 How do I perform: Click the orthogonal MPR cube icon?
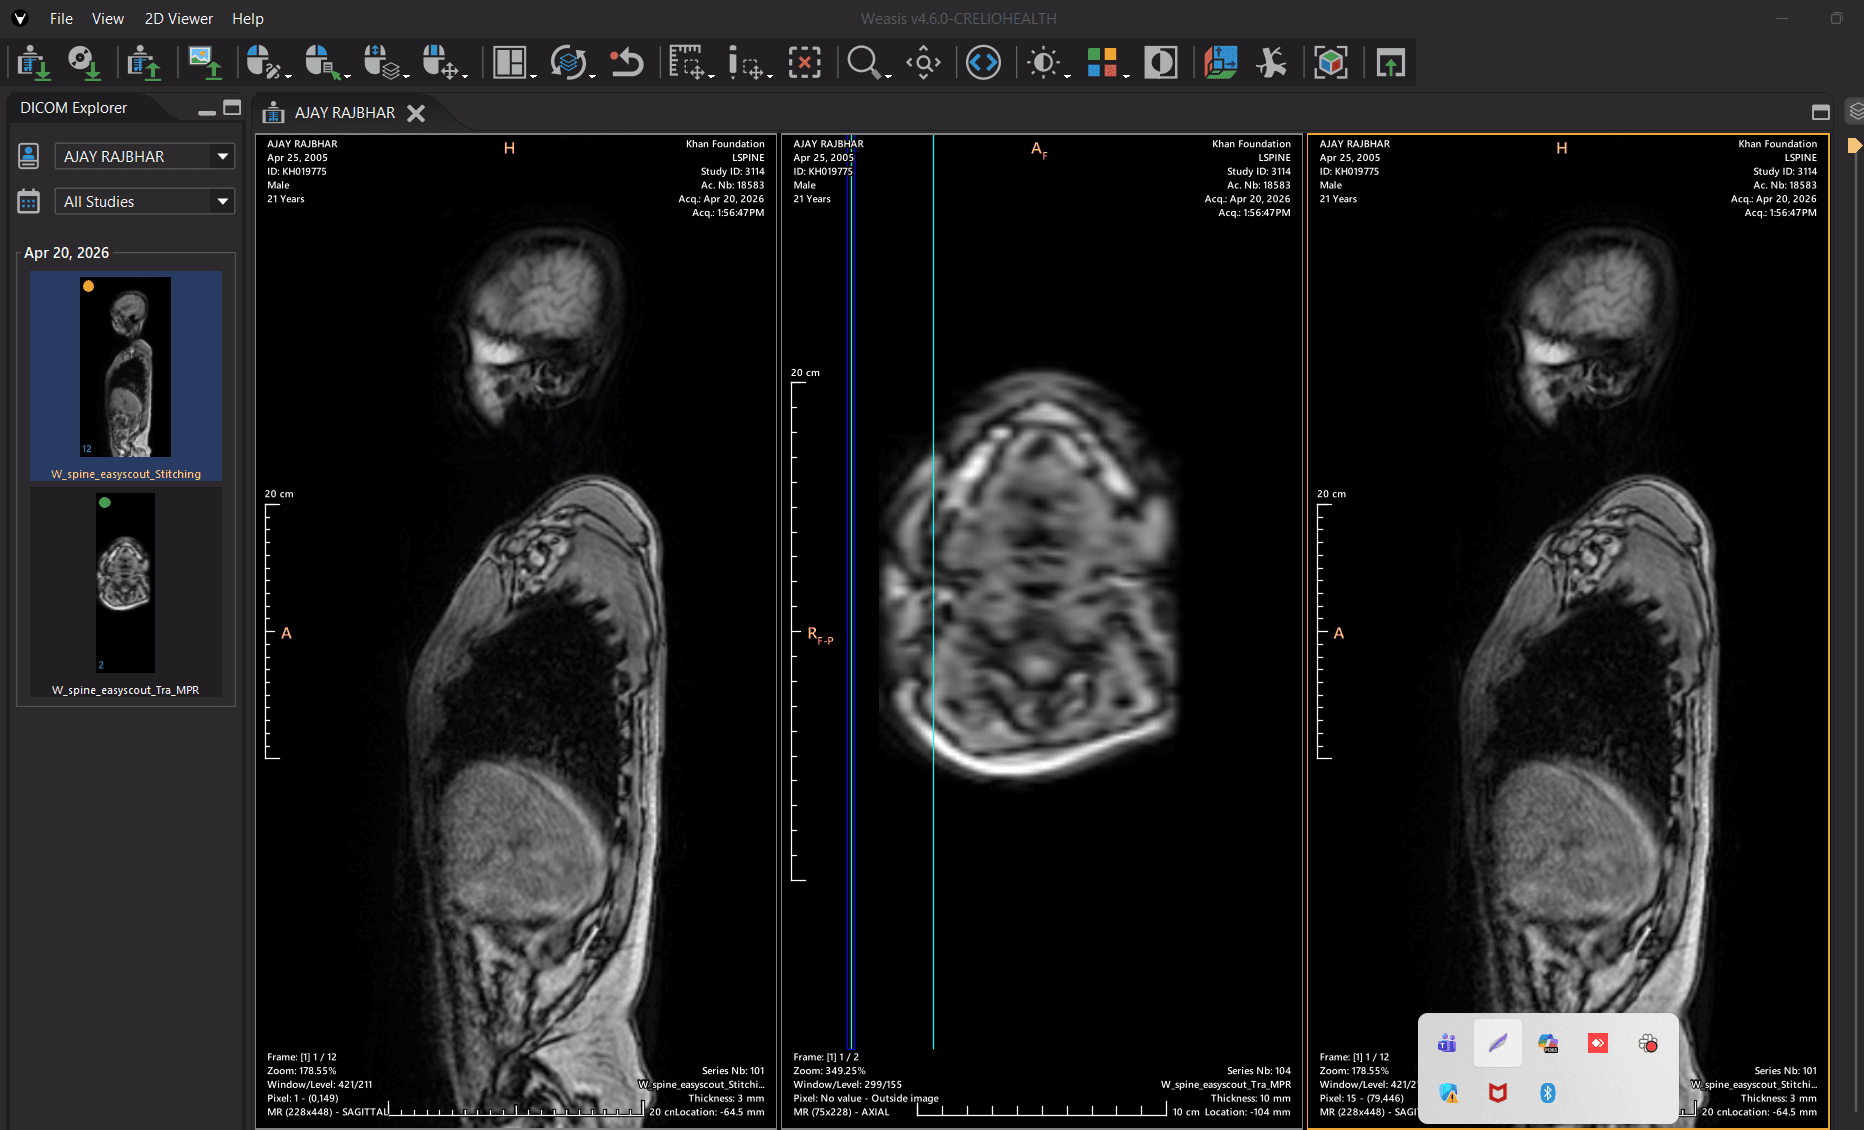point(1220,63)
